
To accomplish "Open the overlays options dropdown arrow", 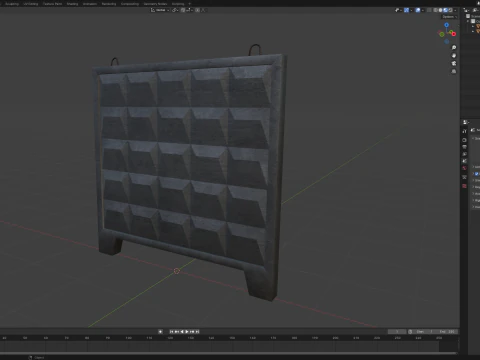I will point(423,10).
